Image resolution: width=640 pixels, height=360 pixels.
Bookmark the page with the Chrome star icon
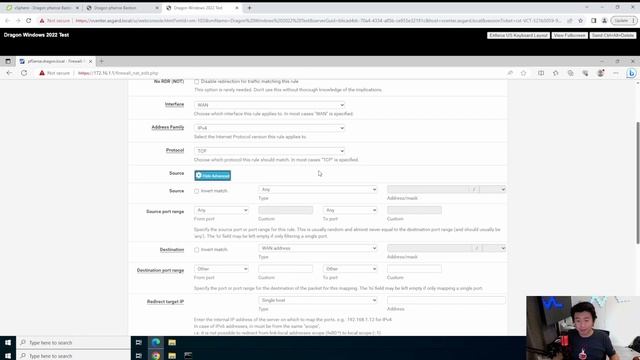coord(580,20)
